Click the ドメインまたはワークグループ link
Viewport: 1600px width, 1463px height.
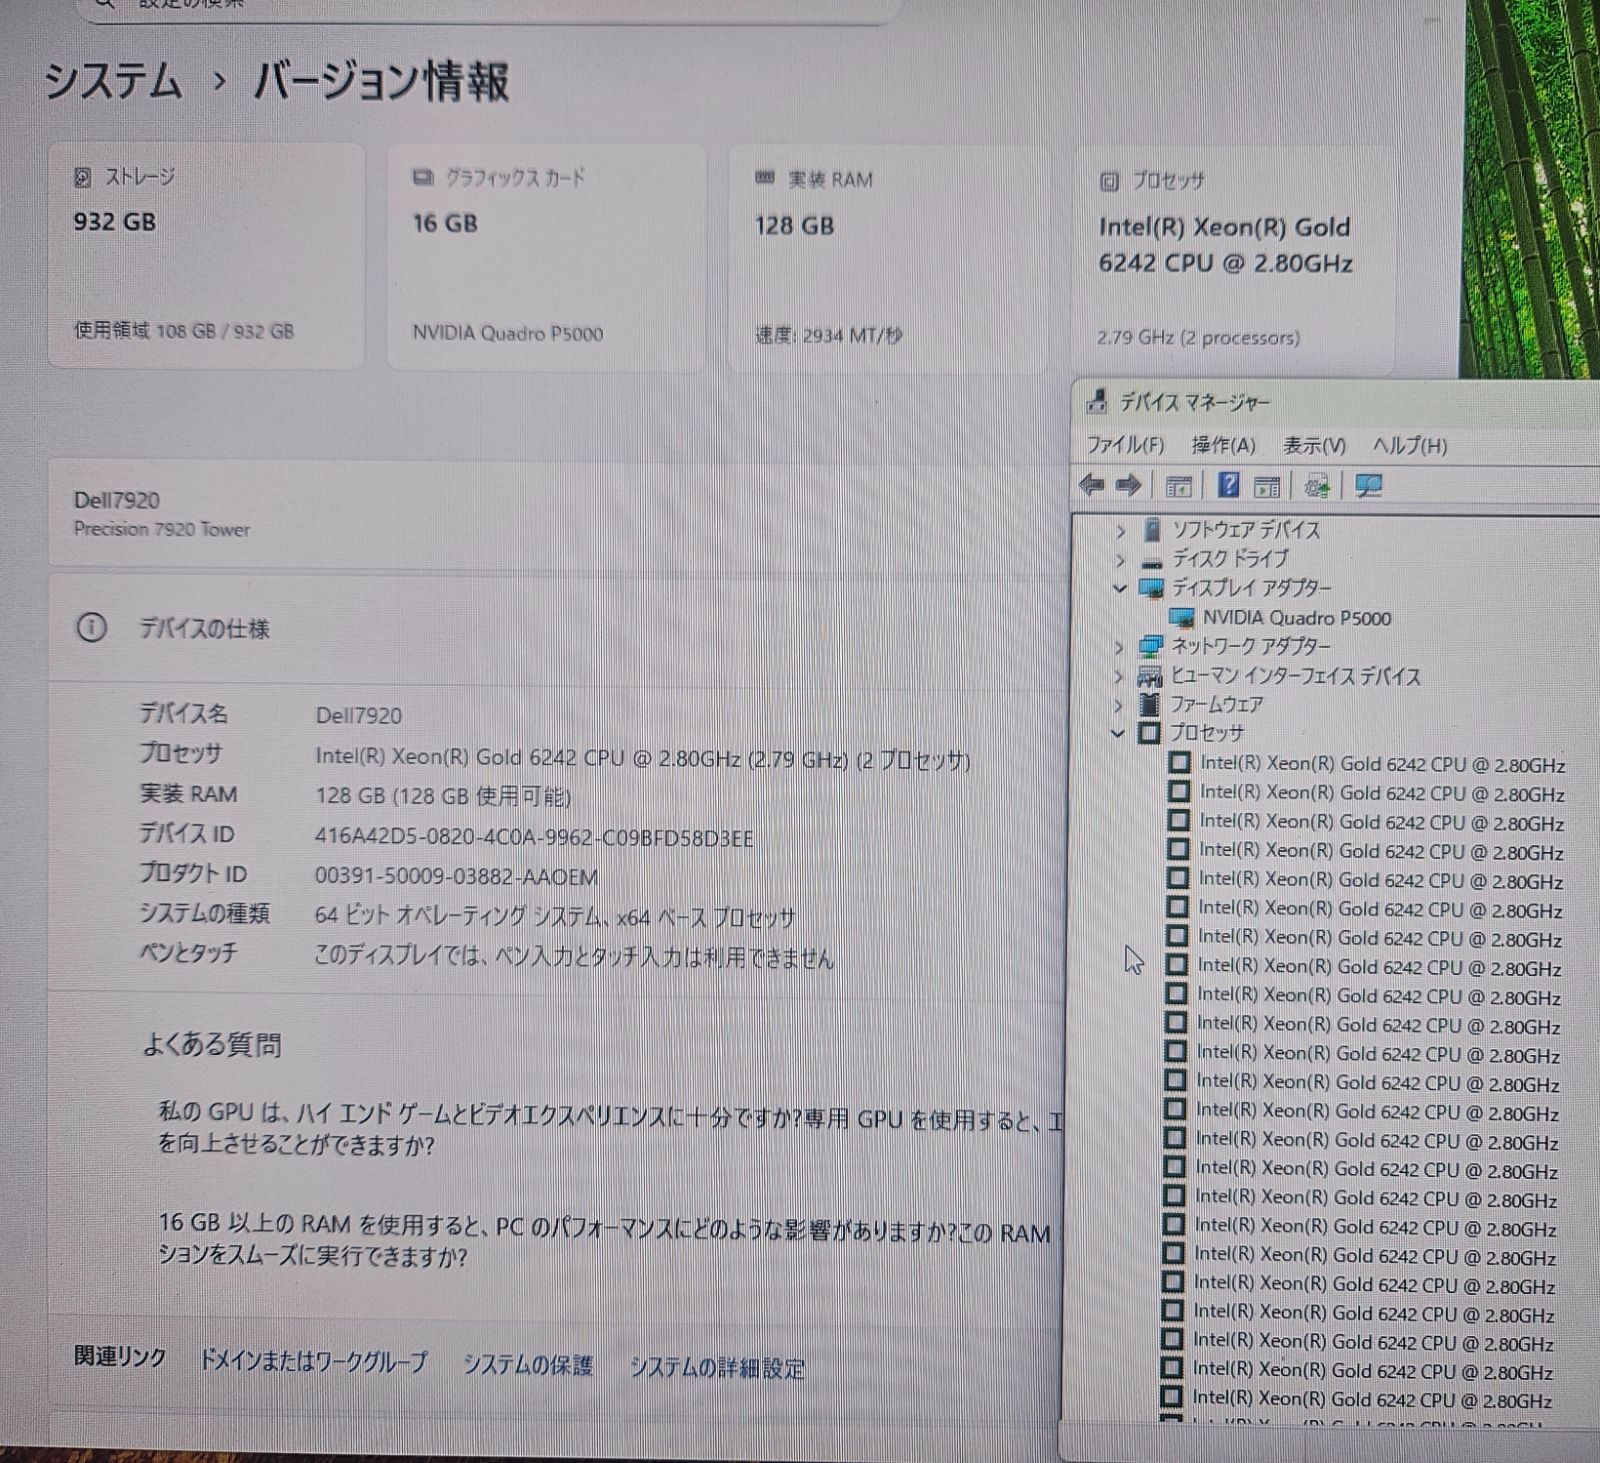[x=313, y=1361]
